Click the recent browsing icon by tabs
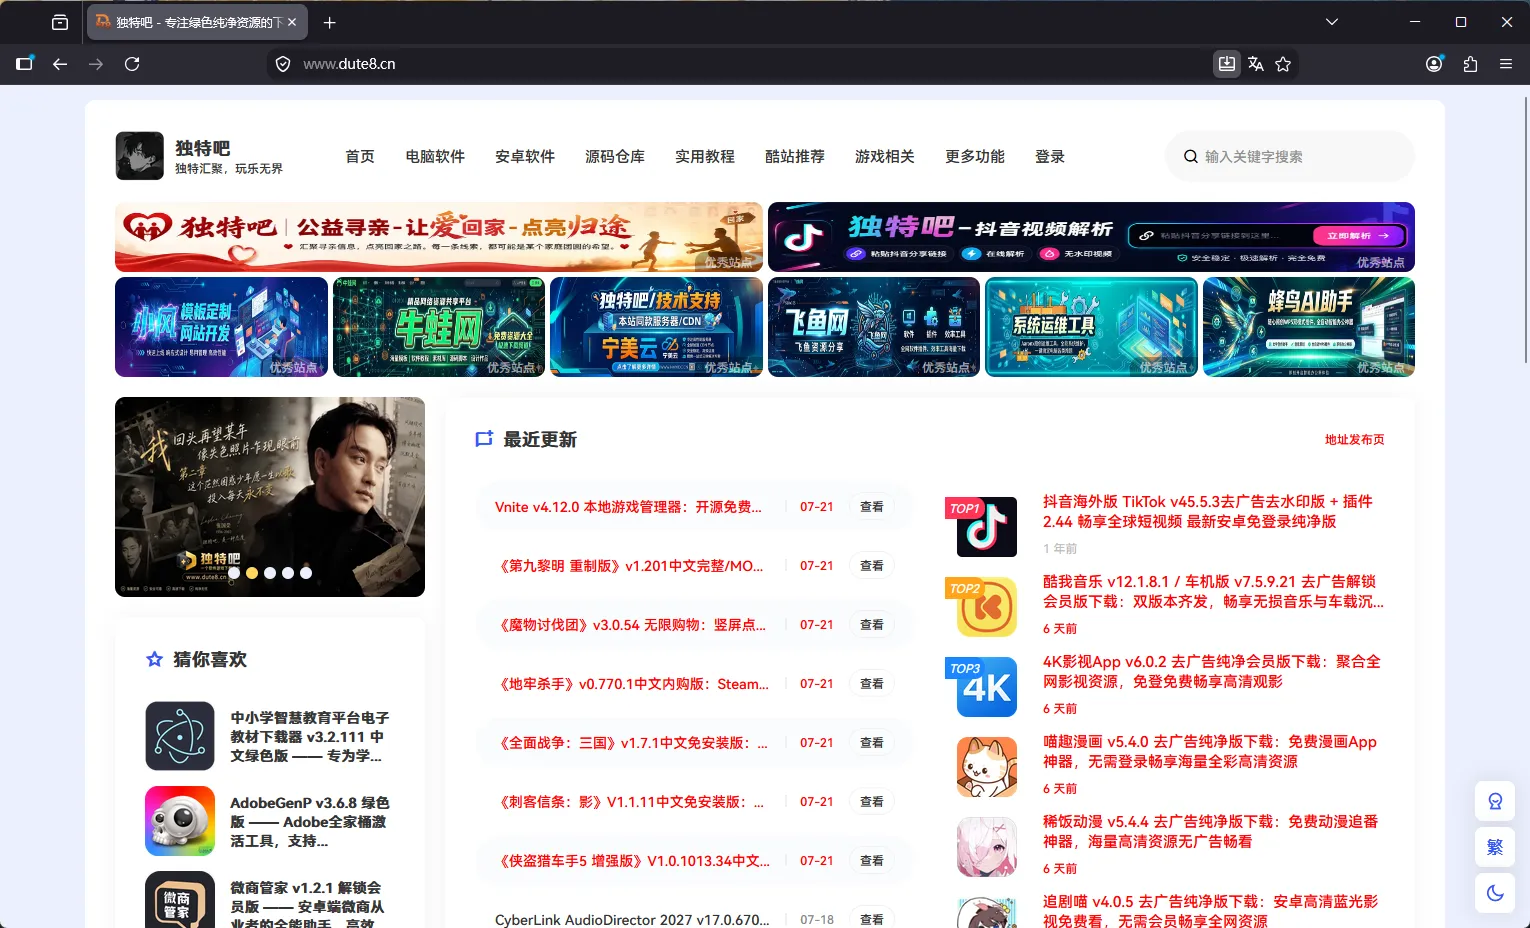This screenshot has height=928, width=1530. coord(60,22)
